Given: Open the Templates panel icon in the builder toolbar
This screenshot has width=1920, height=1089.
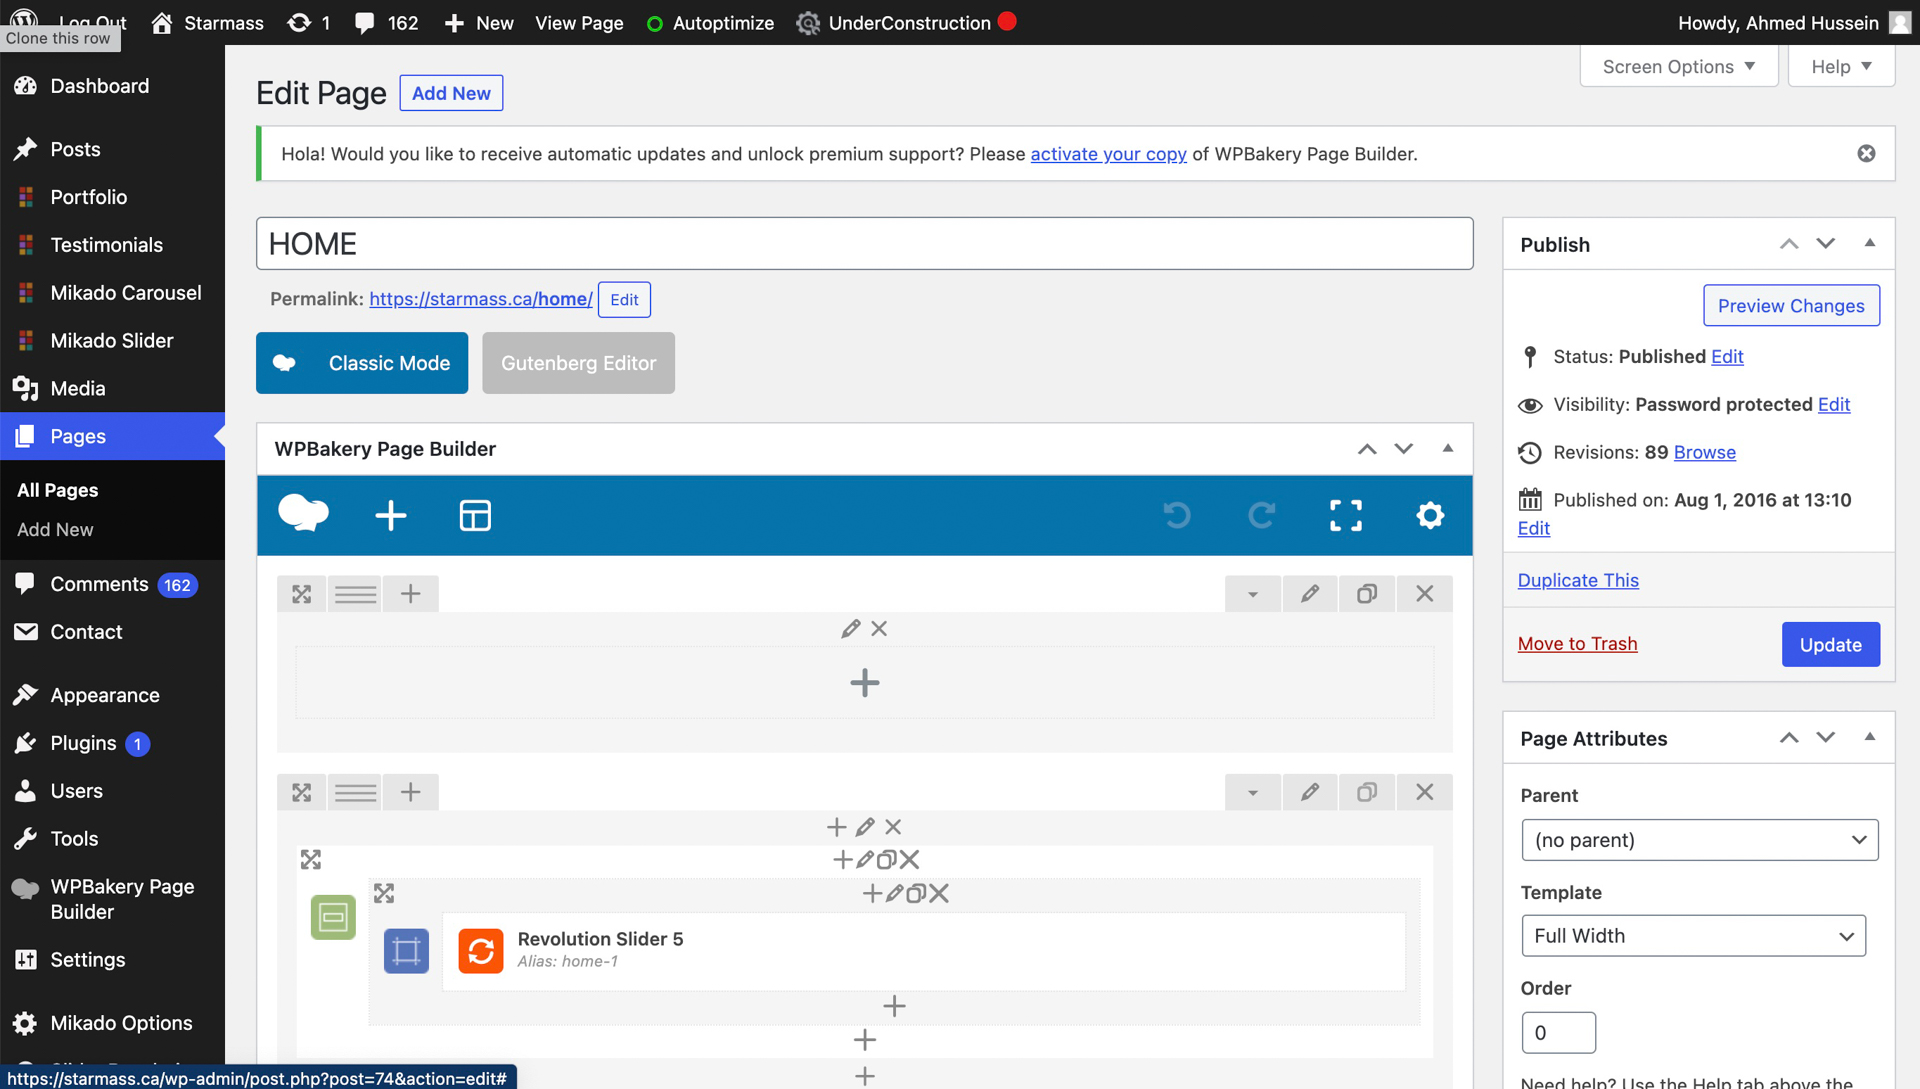Looking at the screenshot, I should click(475, 515).
